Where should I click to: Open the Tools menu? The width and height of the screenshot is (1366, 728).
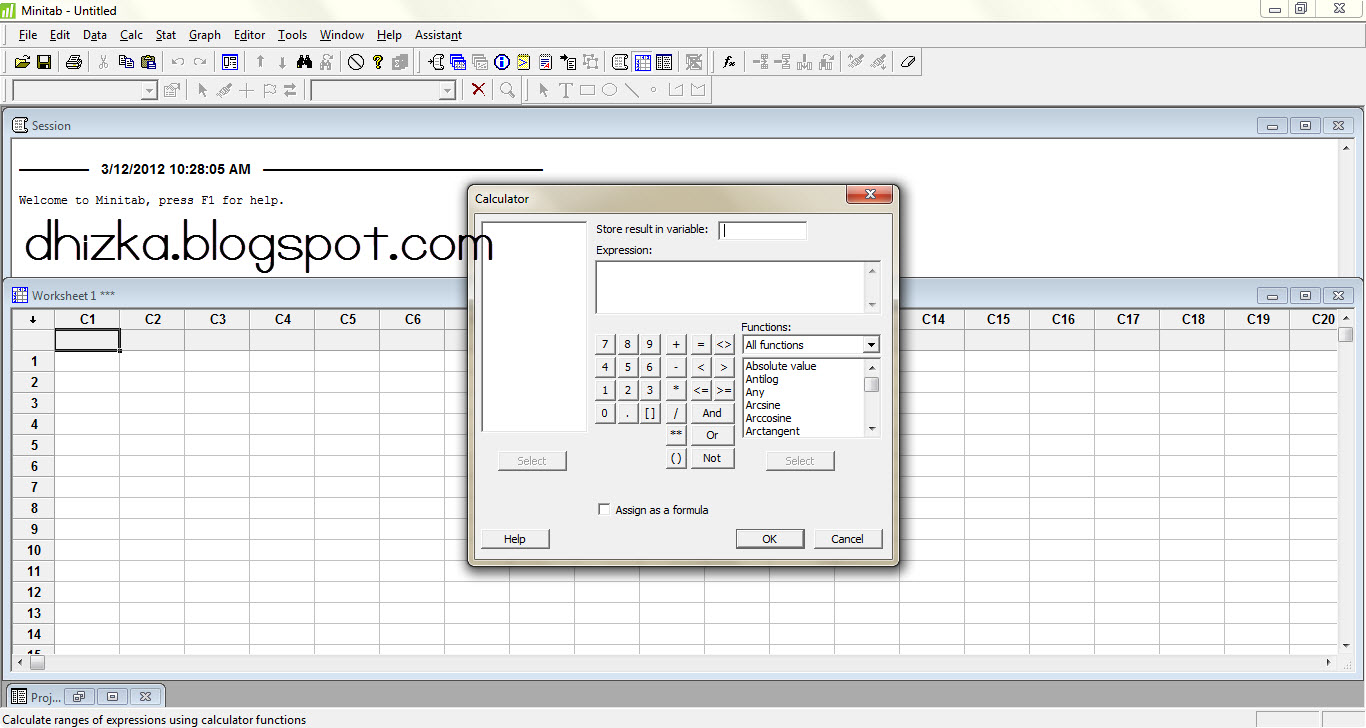(x=293, y=35)
